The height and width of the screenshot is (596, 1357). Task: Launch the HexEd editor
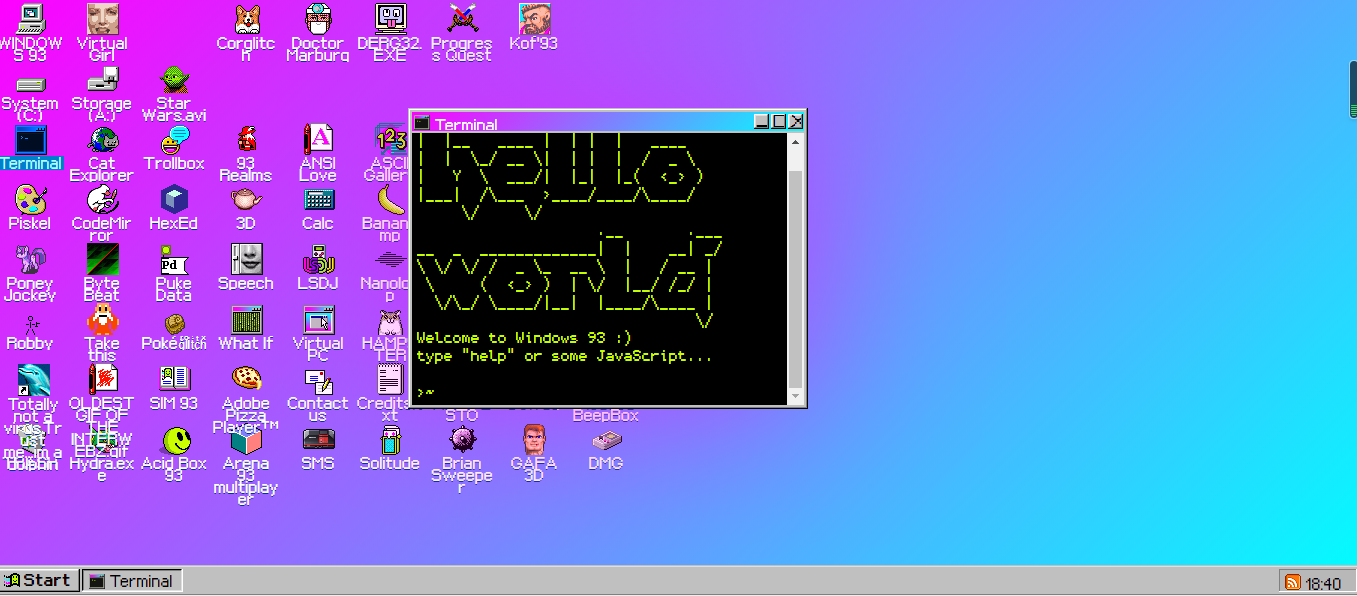tap(173, 205)
